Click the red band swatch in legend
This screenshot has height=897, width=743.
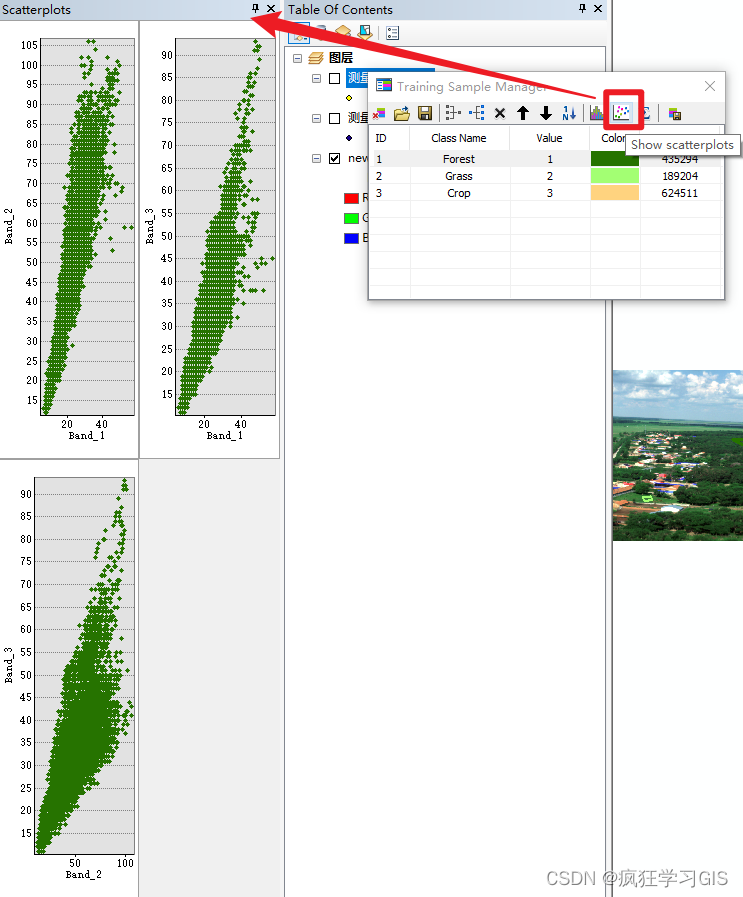351,199
